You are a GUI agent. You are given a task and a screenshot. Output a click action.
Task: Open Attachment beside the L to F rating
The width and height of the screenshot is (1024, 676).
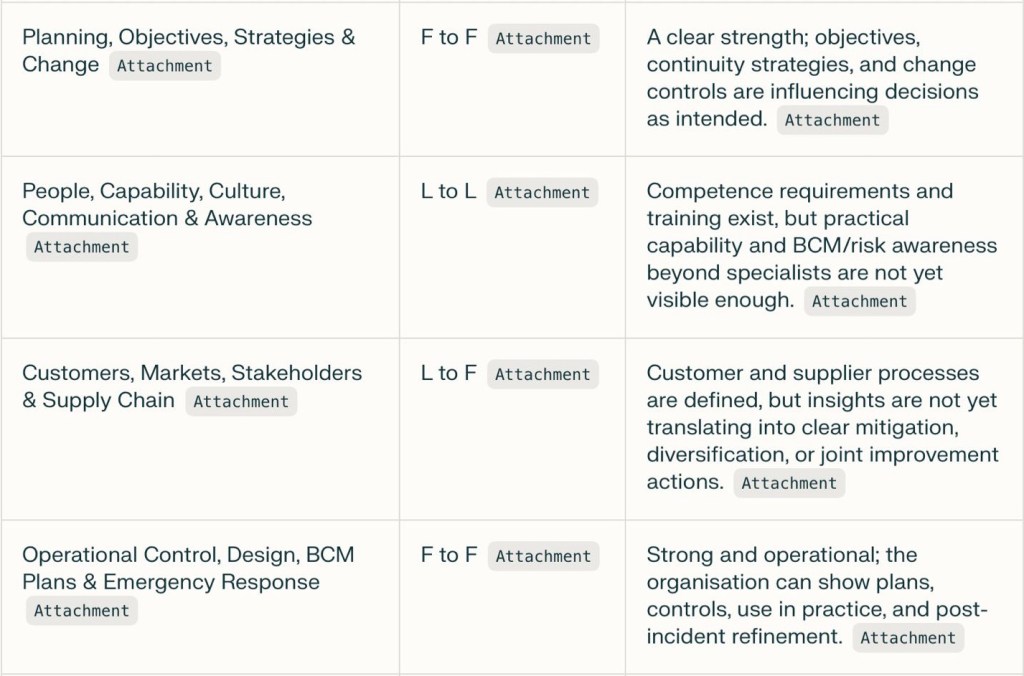(x=543, y=375)
